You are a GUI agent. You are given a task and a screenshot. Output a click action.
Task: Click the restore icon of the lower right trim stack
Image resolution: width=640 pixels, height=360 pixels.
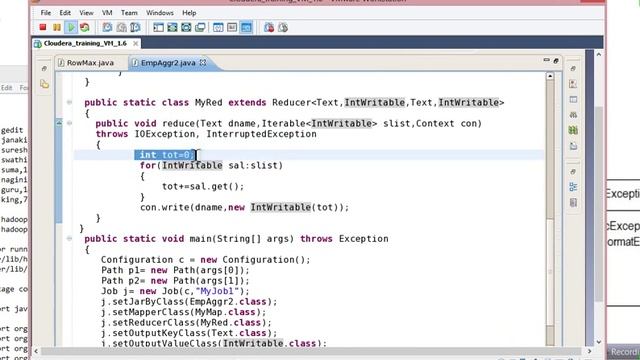click(x=573, y=172)
